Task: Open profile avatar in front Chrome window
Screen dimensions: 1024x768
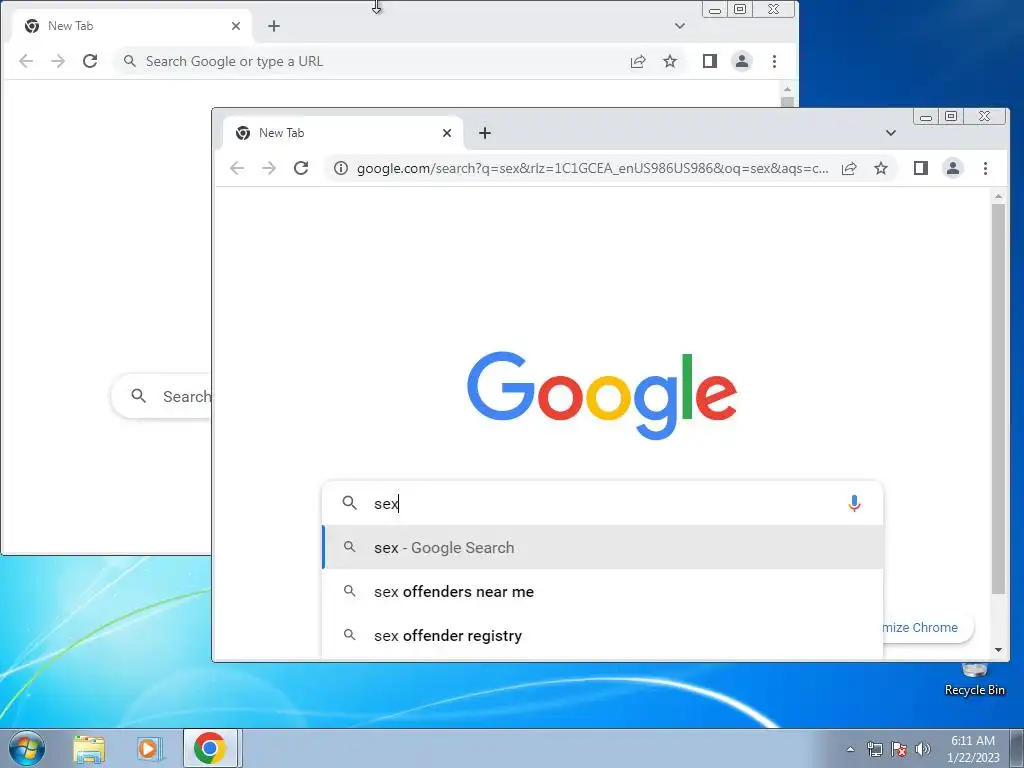Action: point(953,168)
